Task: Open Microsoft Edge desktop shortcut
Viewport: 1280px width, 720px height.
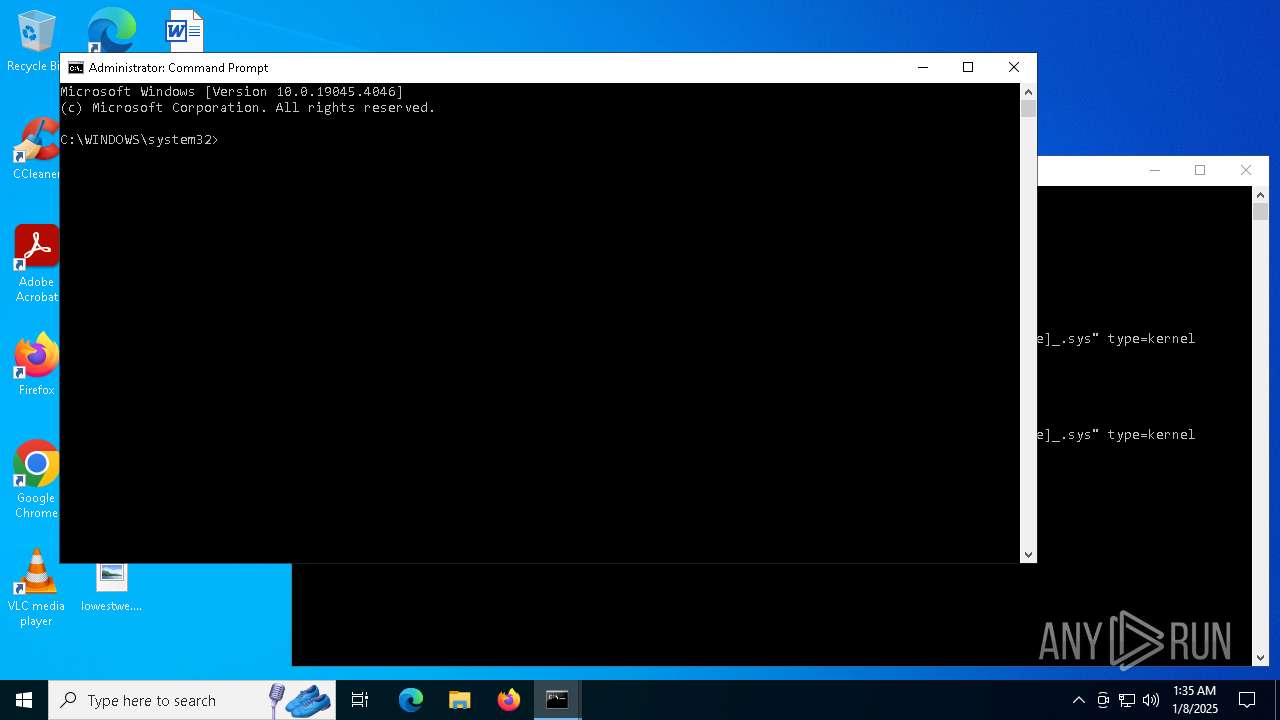Action: [x=111, y=30]
